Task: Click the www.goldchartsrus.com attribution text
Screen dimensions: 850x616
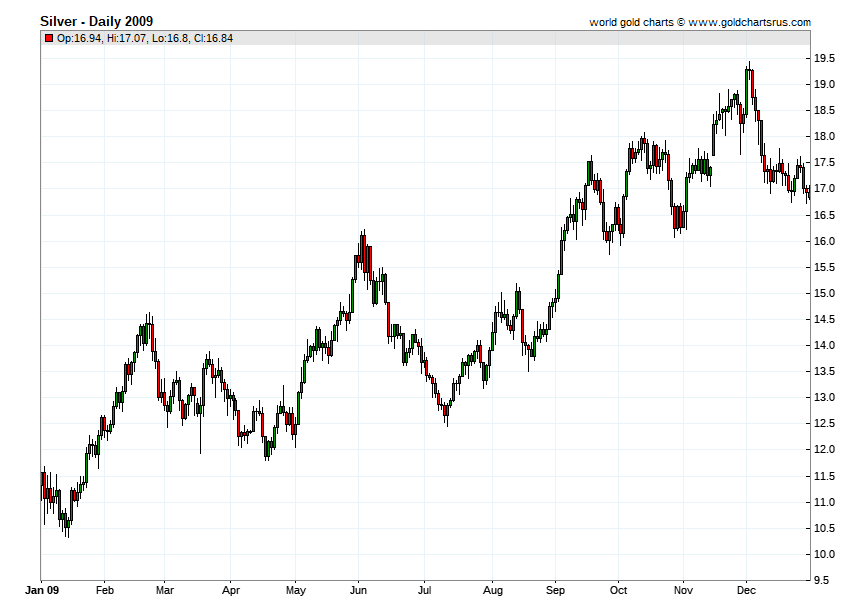Action: pos(750,22)
